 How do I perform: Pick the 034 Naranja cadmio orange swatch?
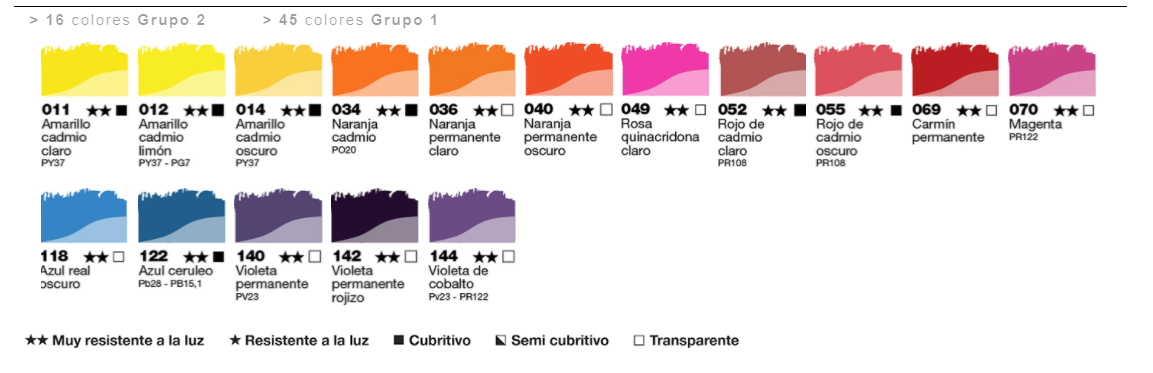374,70
